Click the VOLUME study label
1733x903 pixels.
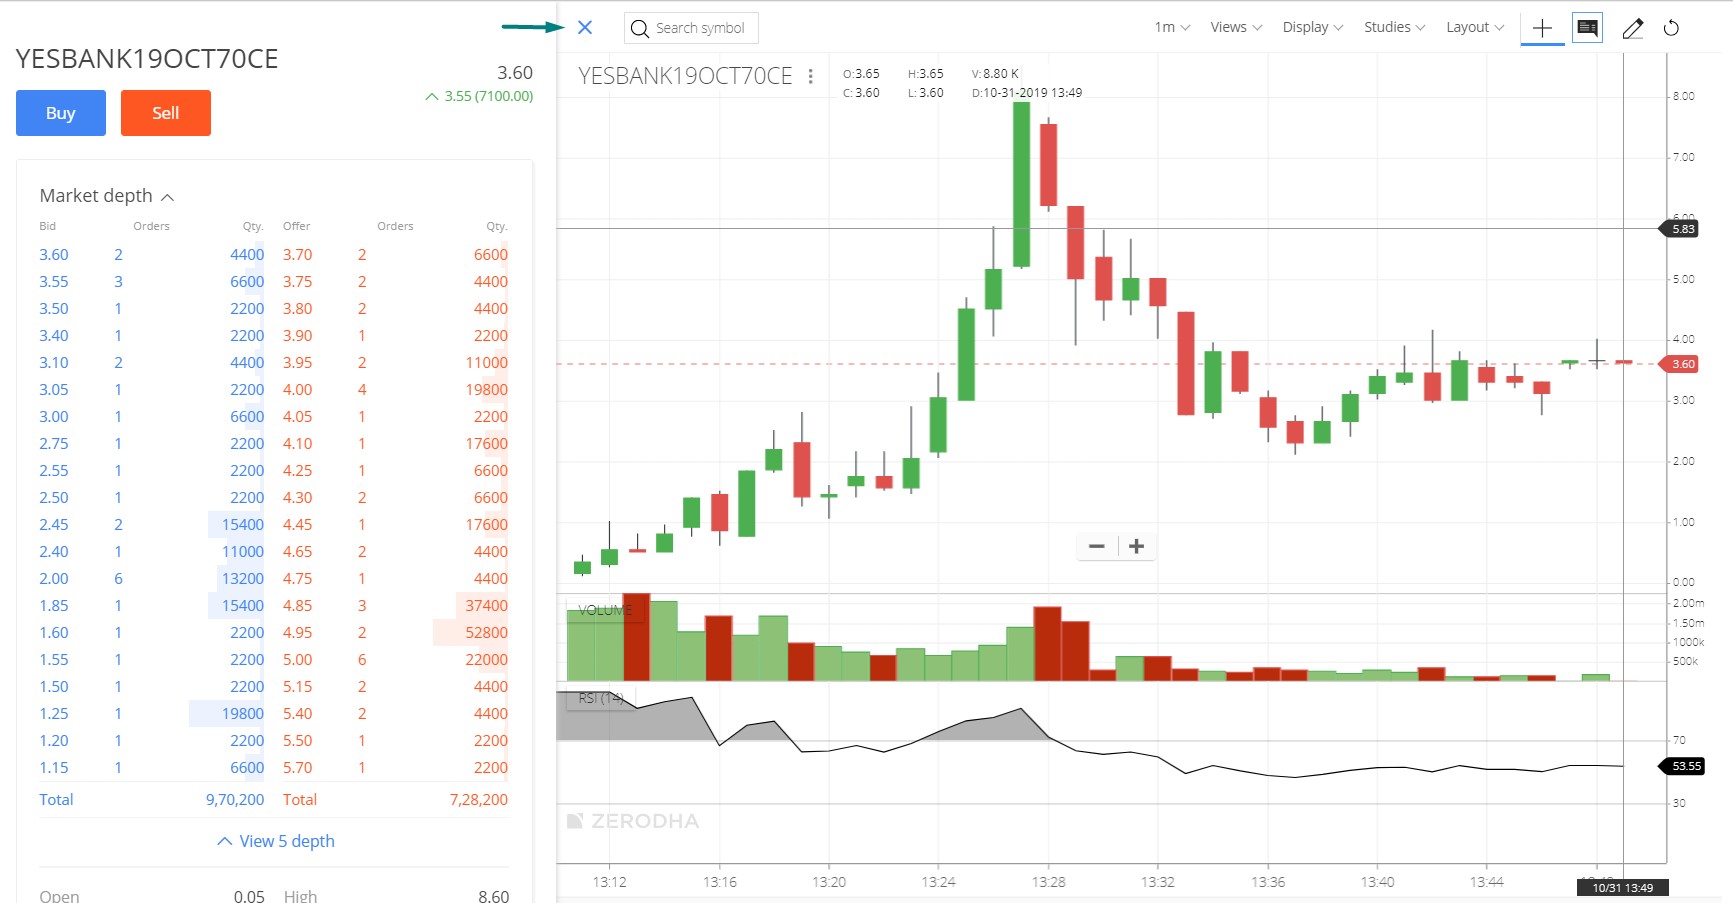pos(605,610)
